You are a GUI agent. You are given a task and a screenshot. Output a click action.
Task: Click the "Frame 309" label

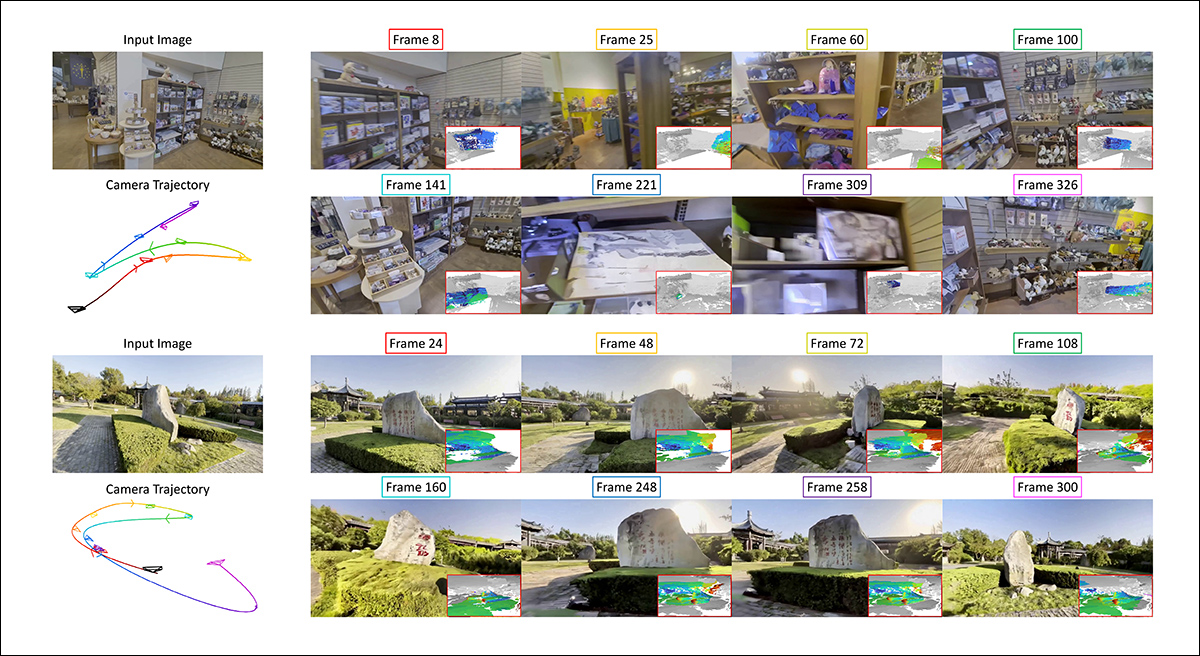click(837, 185)
